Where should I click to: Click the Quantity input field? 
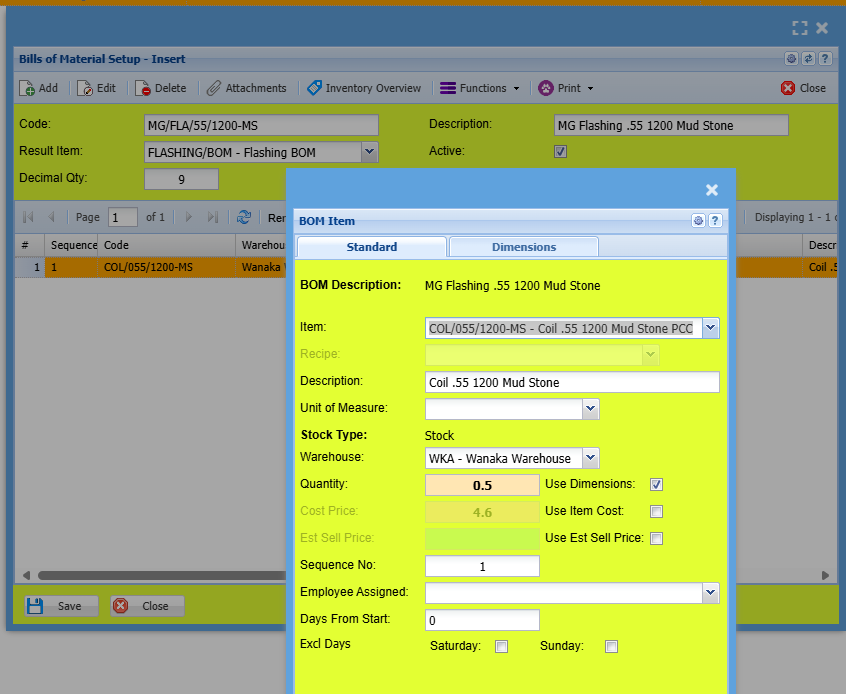pos(482,485)
